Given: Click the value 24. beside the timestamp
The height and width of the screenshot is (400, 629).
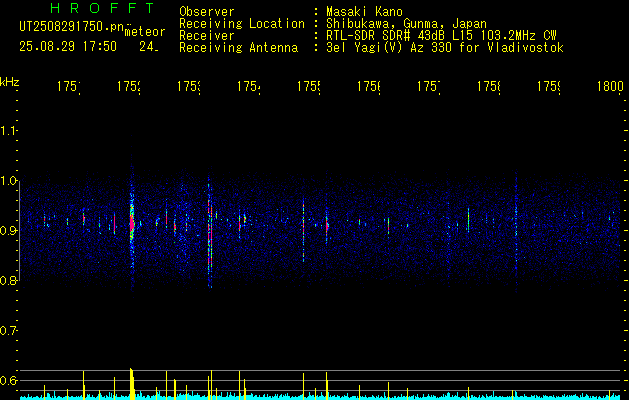Looking at the screenshot, I should click(x=149, y=47).
